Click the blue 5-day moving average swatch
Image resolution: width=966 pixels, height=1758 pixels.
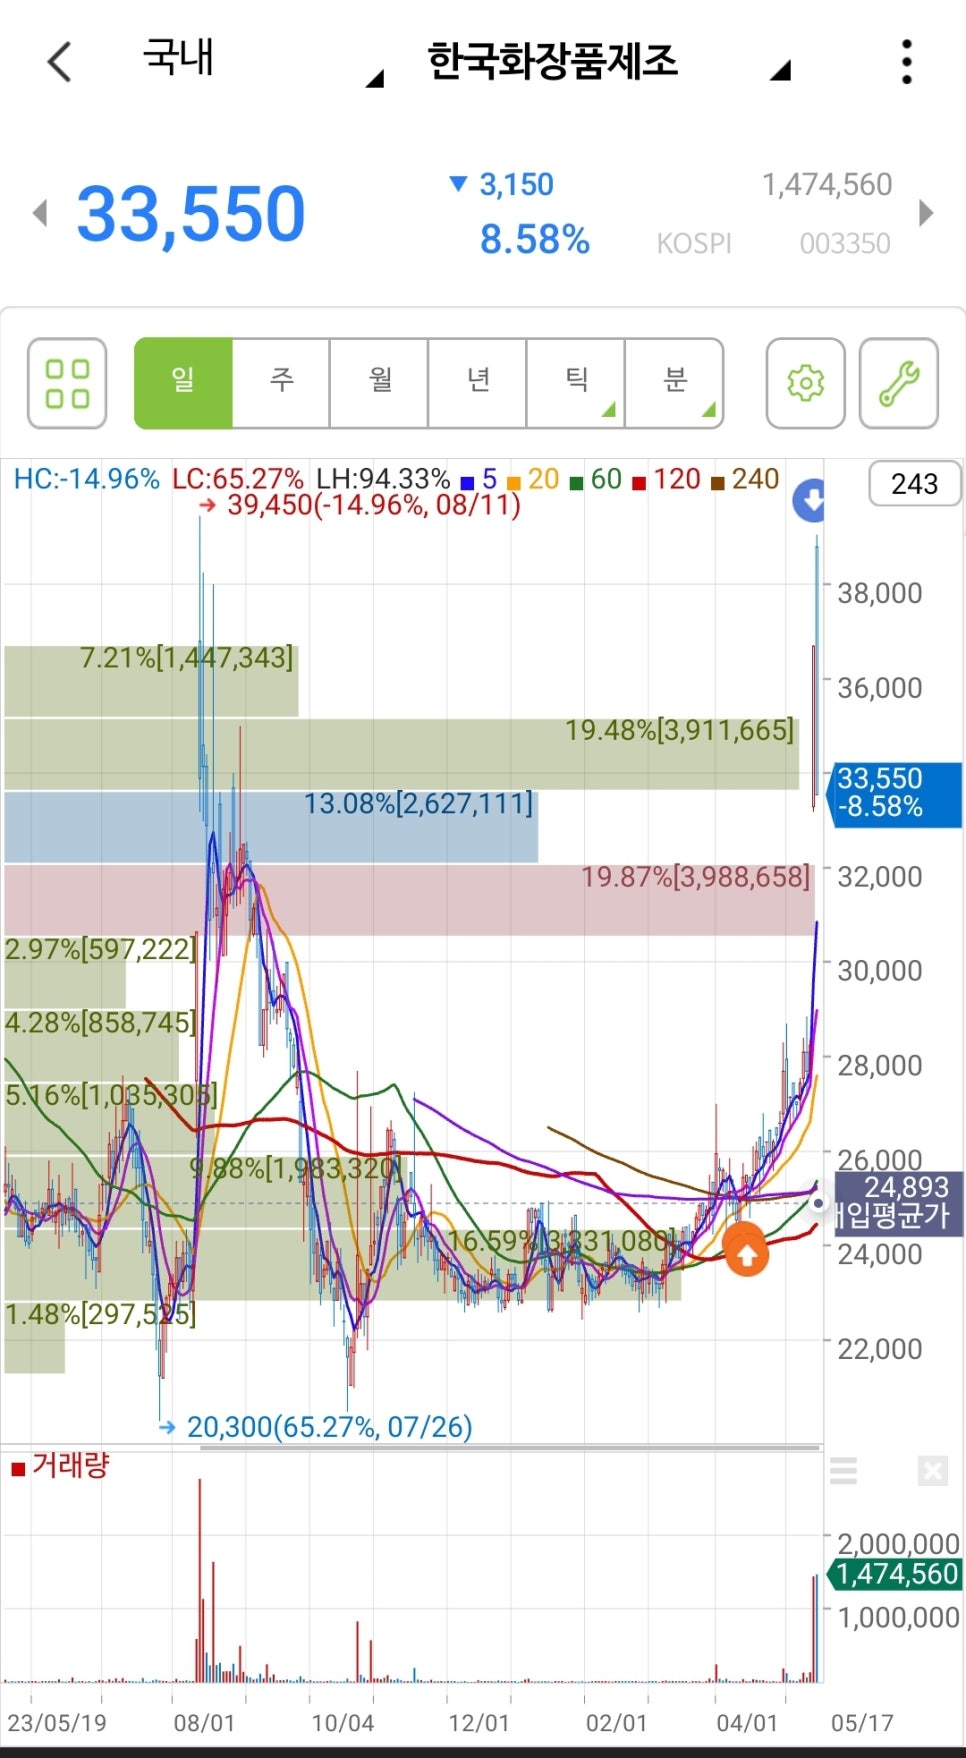click(x=467, y=483)
